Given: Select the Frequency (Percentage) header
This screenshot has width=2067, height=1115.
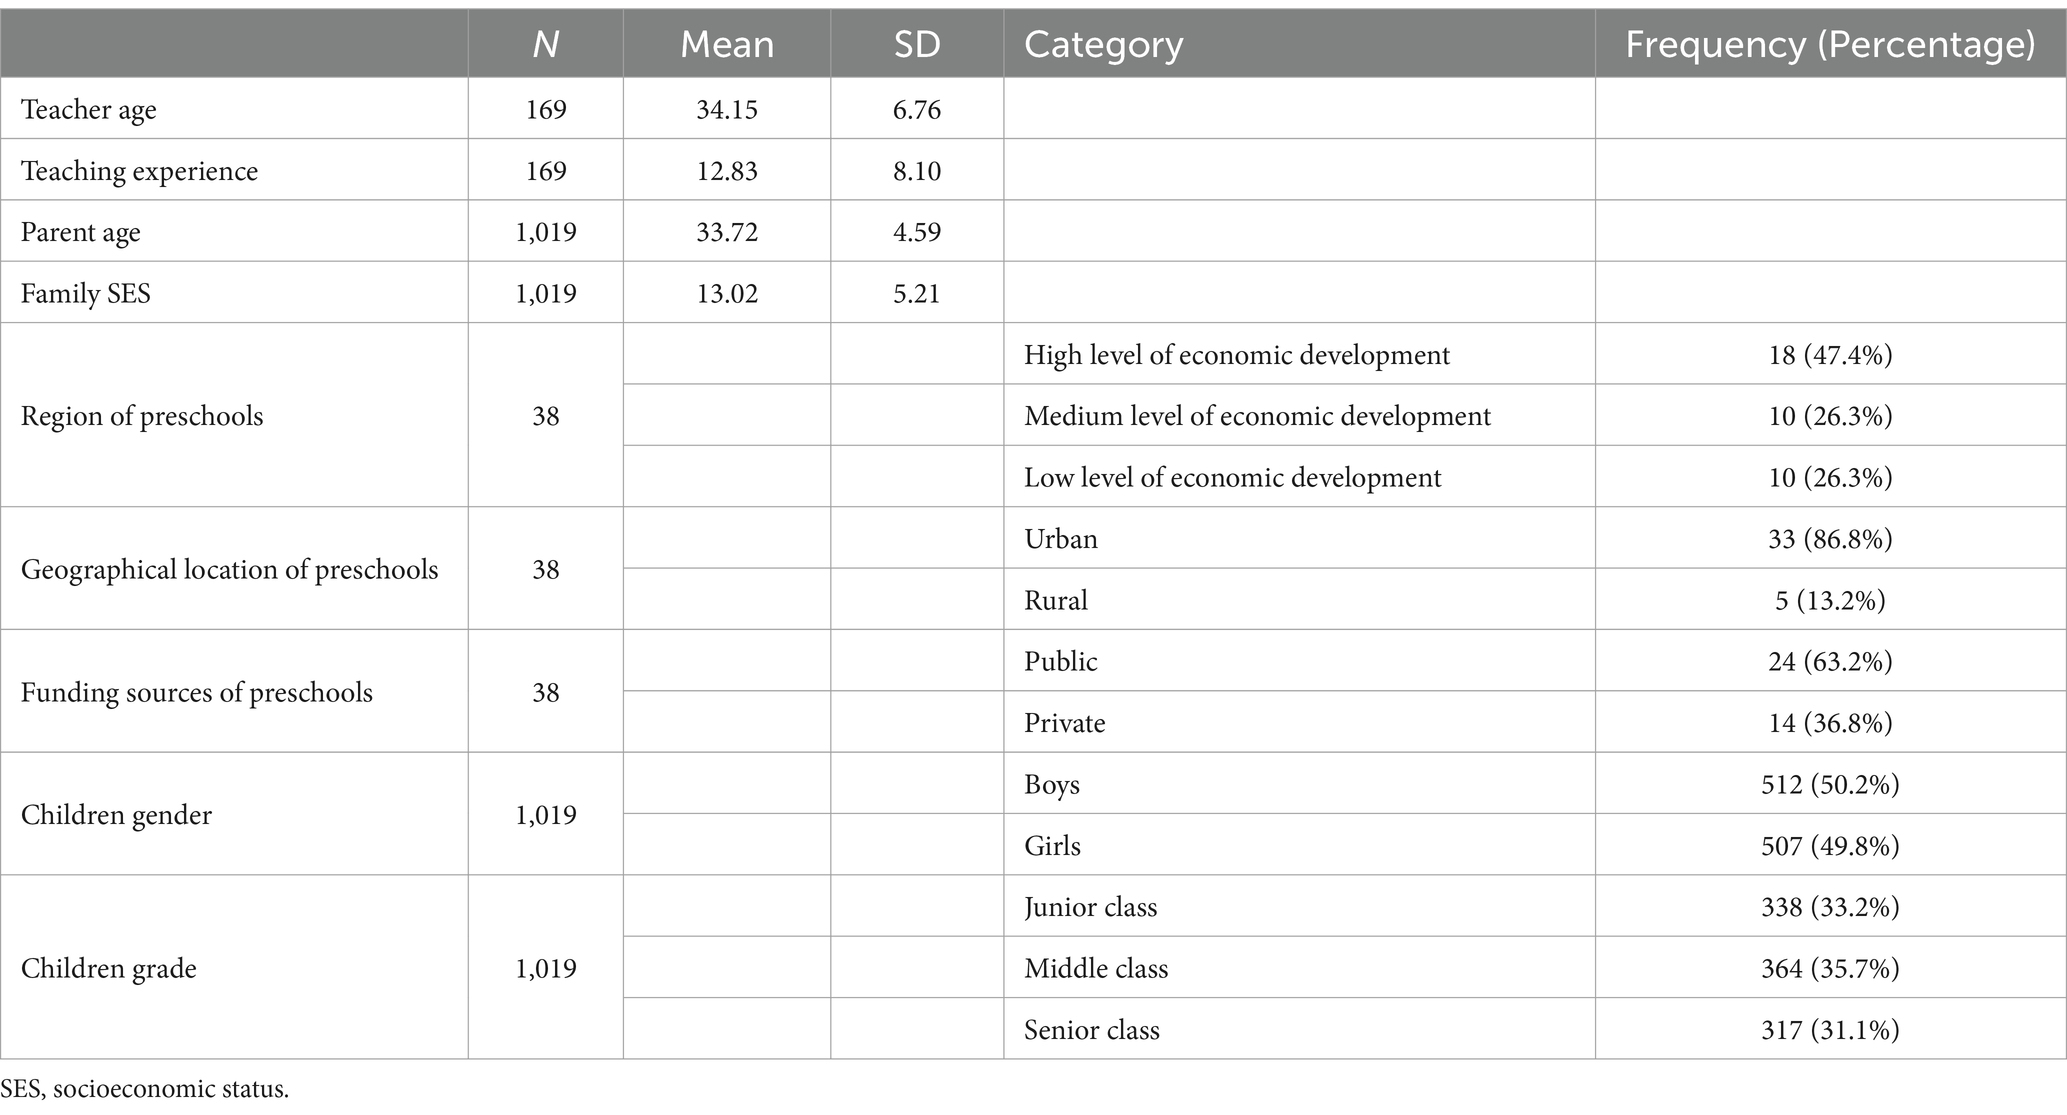Looking at the screenshot, I should pyautogui.click(x=1830, y=44).
